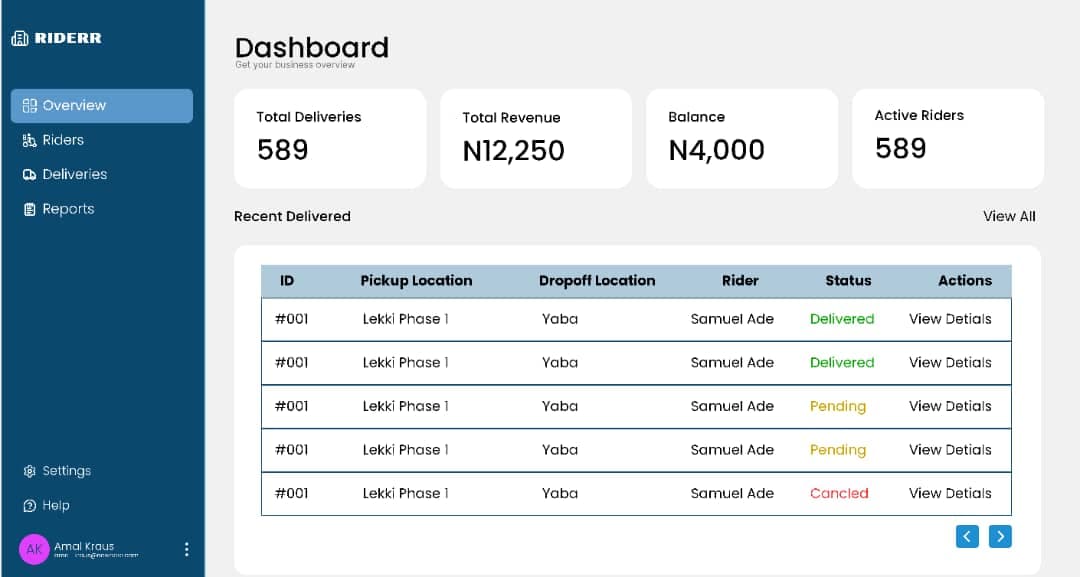This screenshot has height=577, width=1080.
Task: Click the previous page arrow icon
Action: click(966, 536)
